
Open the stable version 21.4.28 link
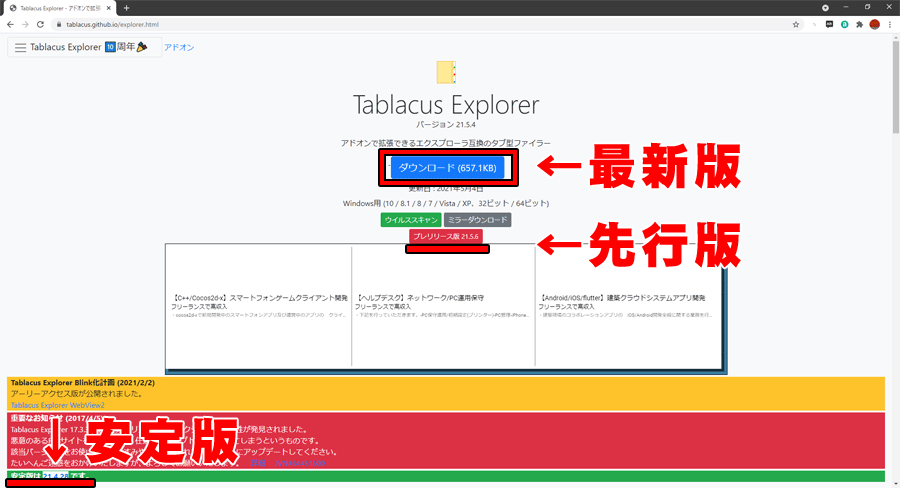coord(56,476)
